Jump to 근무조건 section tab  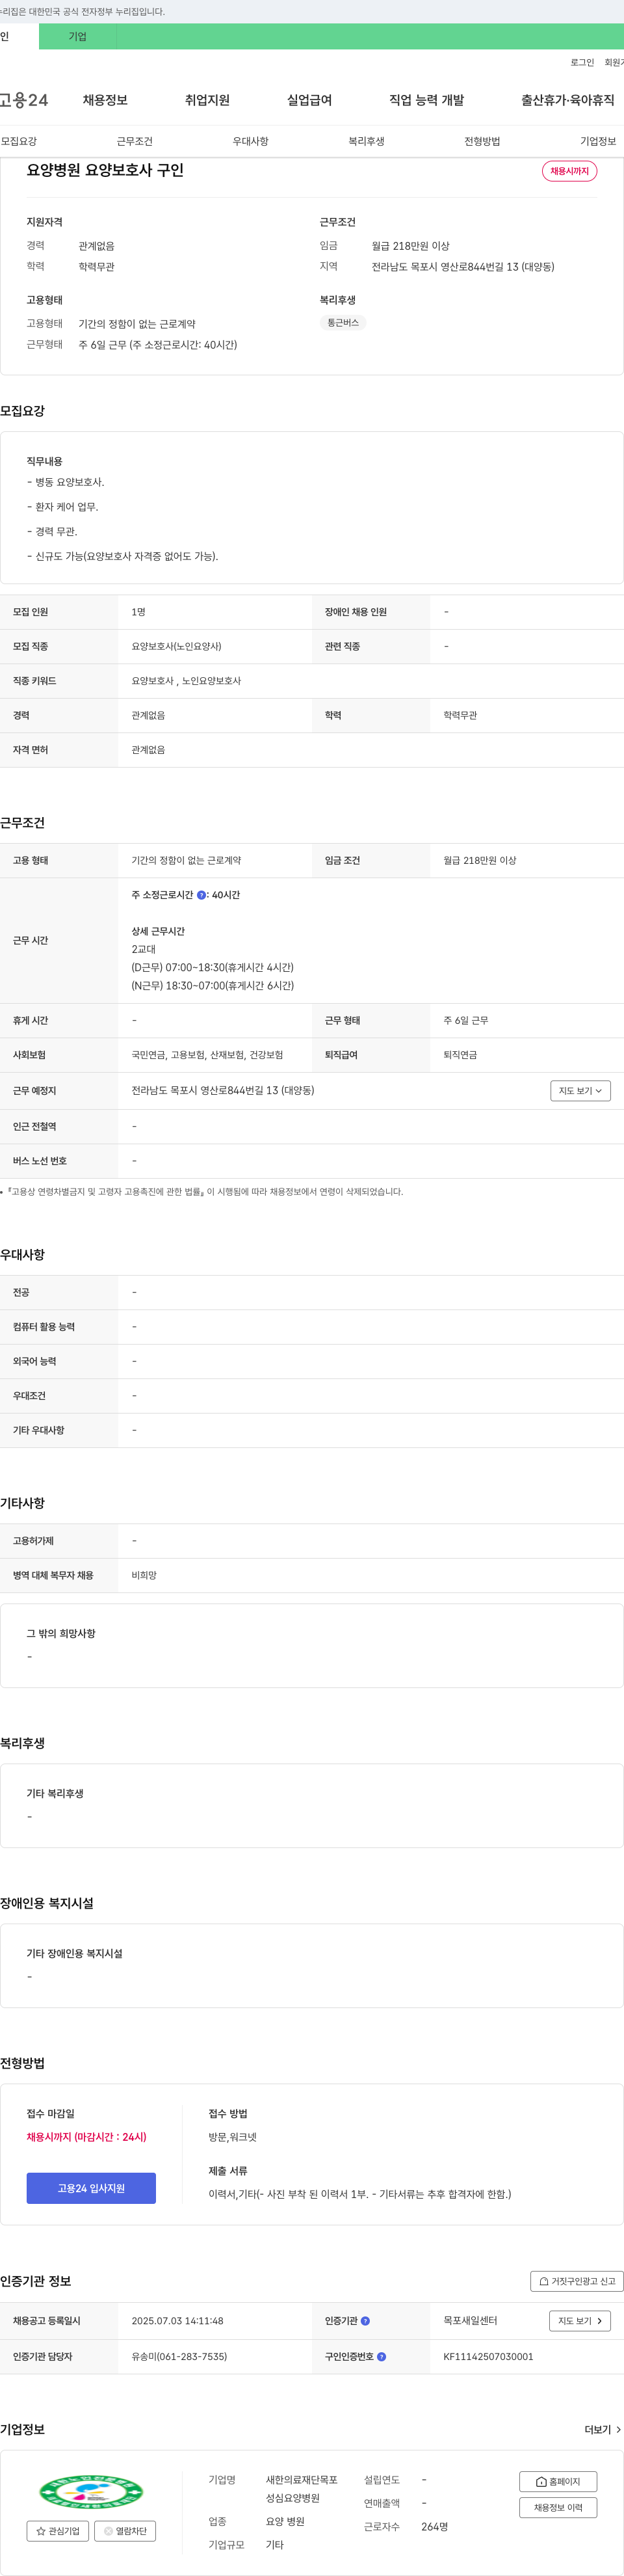(135, 141)
